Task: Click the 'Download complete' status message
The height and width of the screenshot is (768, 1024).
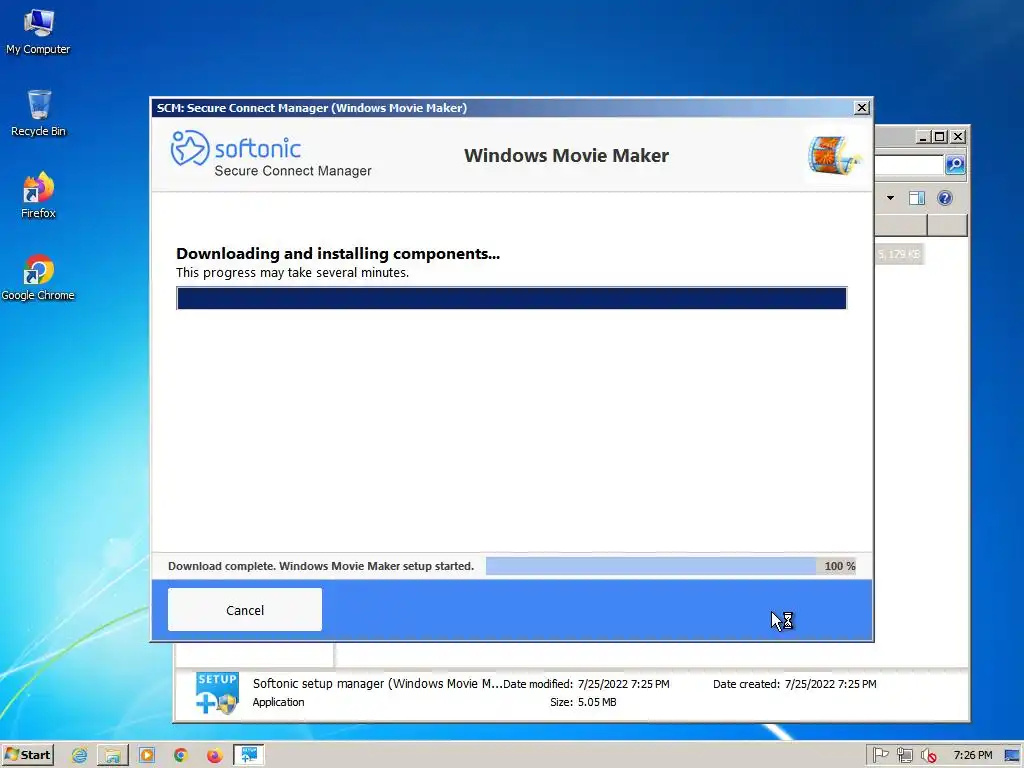Action: (321, 566)
